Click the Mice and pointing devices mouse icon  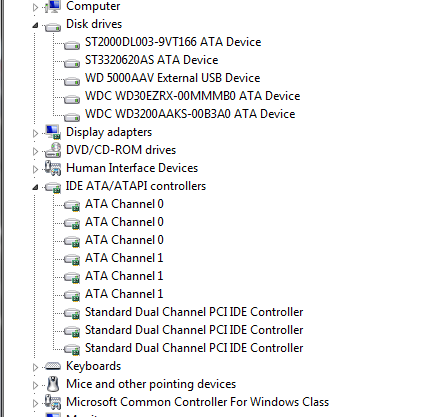click(53, 384)
